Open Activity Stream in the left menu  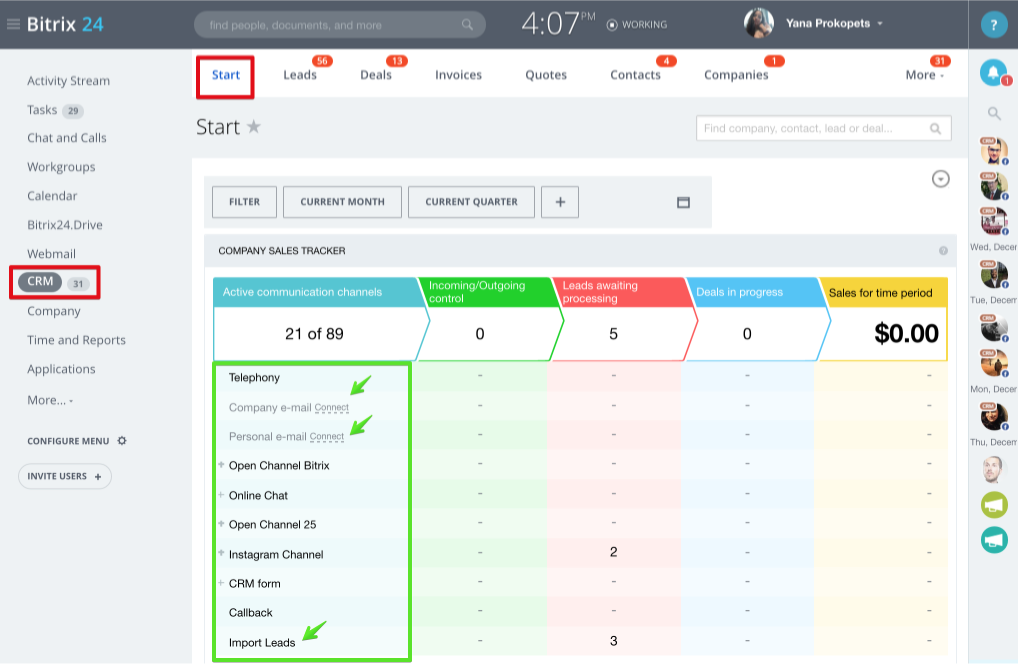(x=68, y=81)
